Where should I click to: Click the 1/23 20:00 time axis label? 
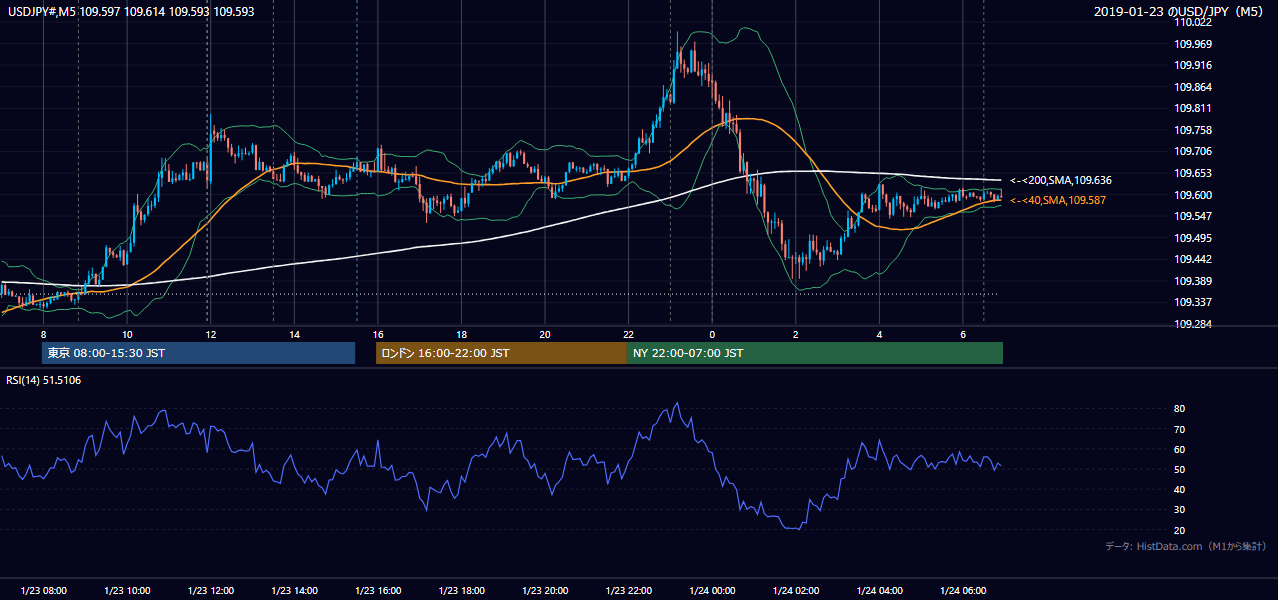coord(545,590)
